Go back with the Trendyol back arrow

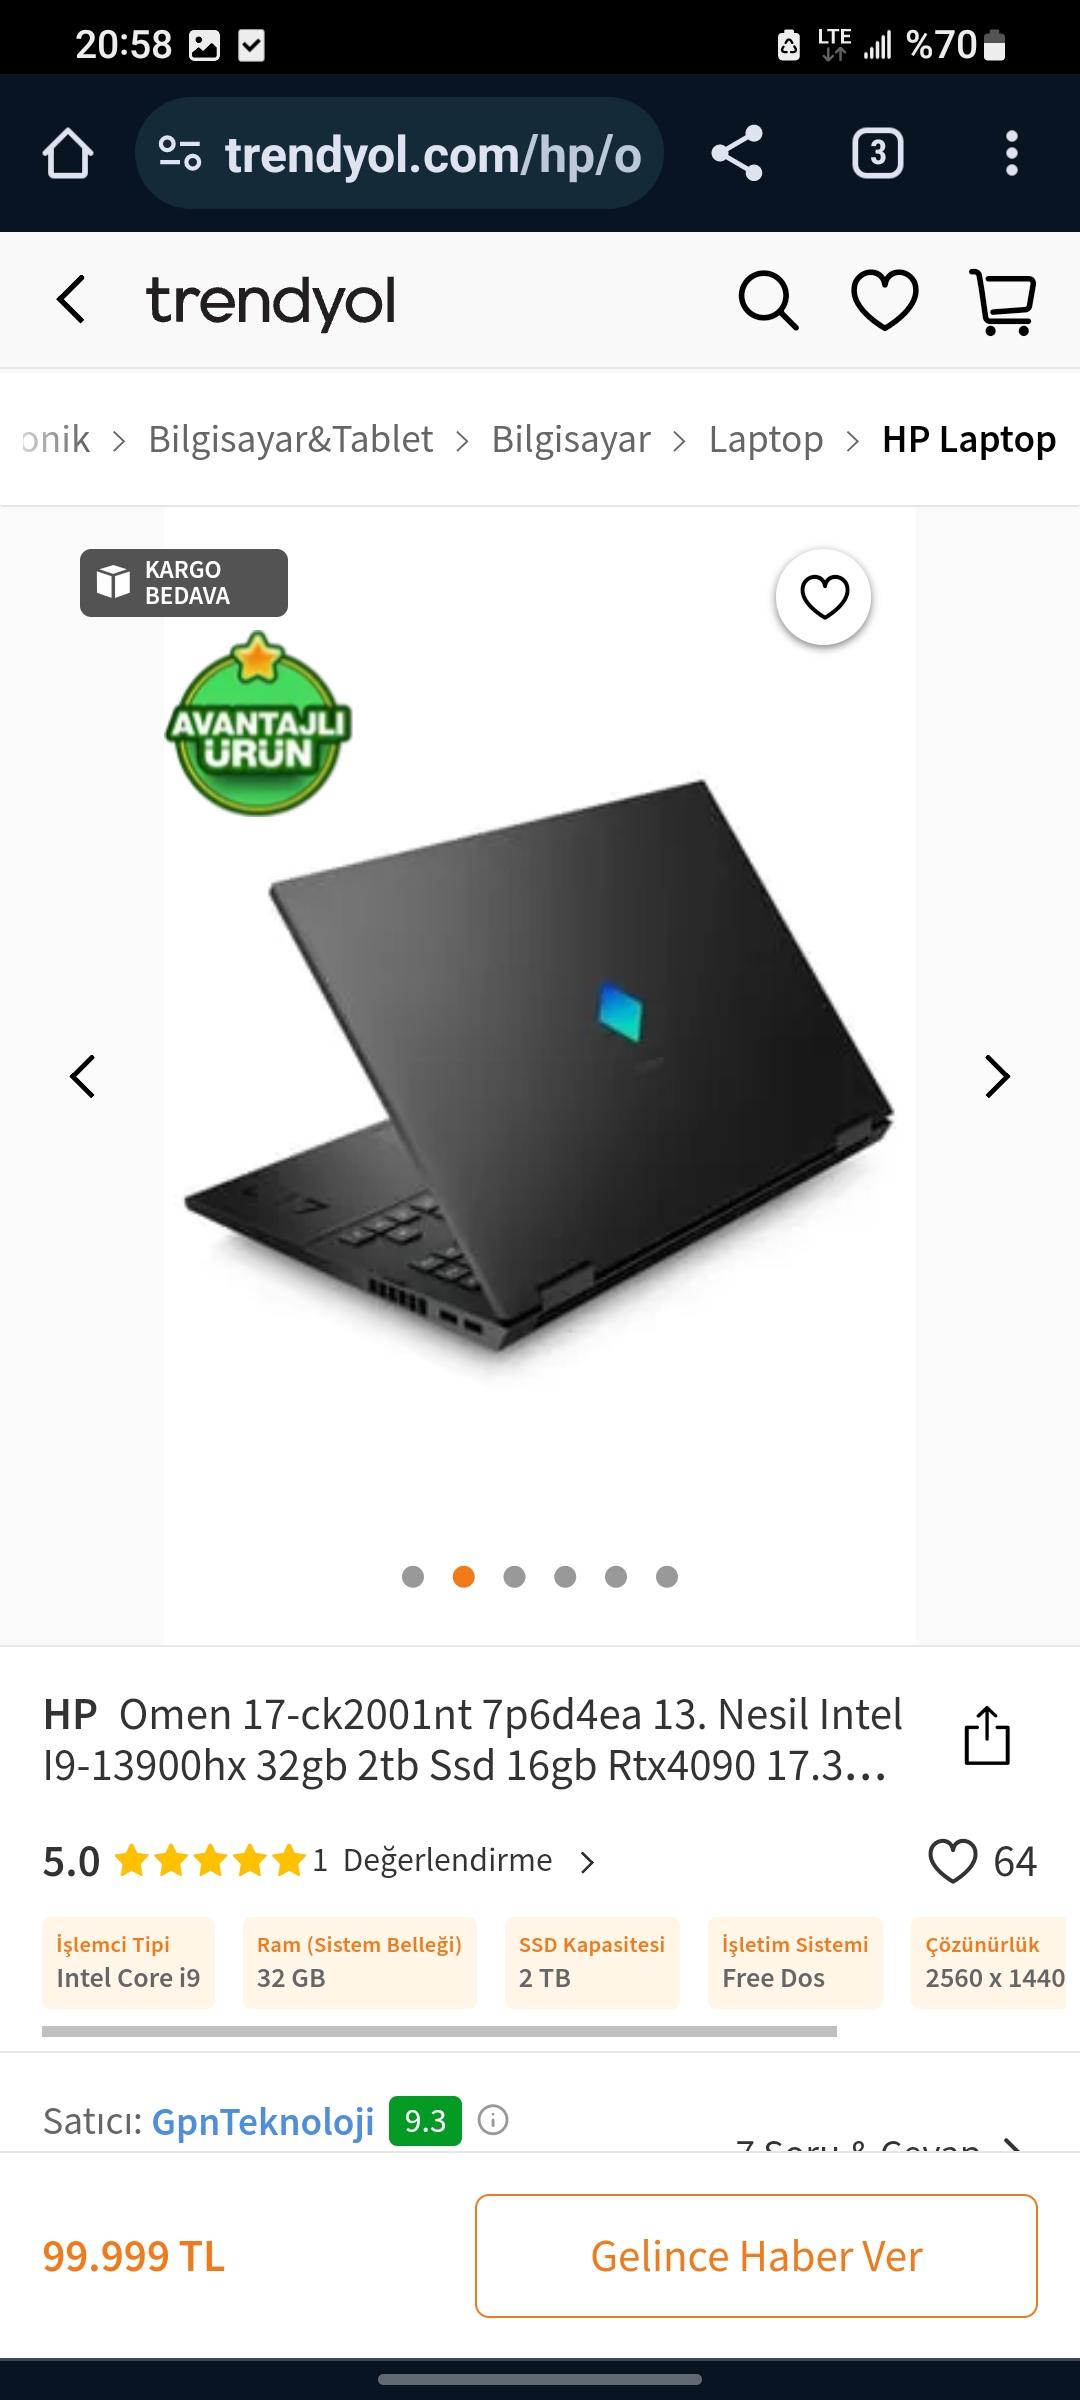point(72,300)
